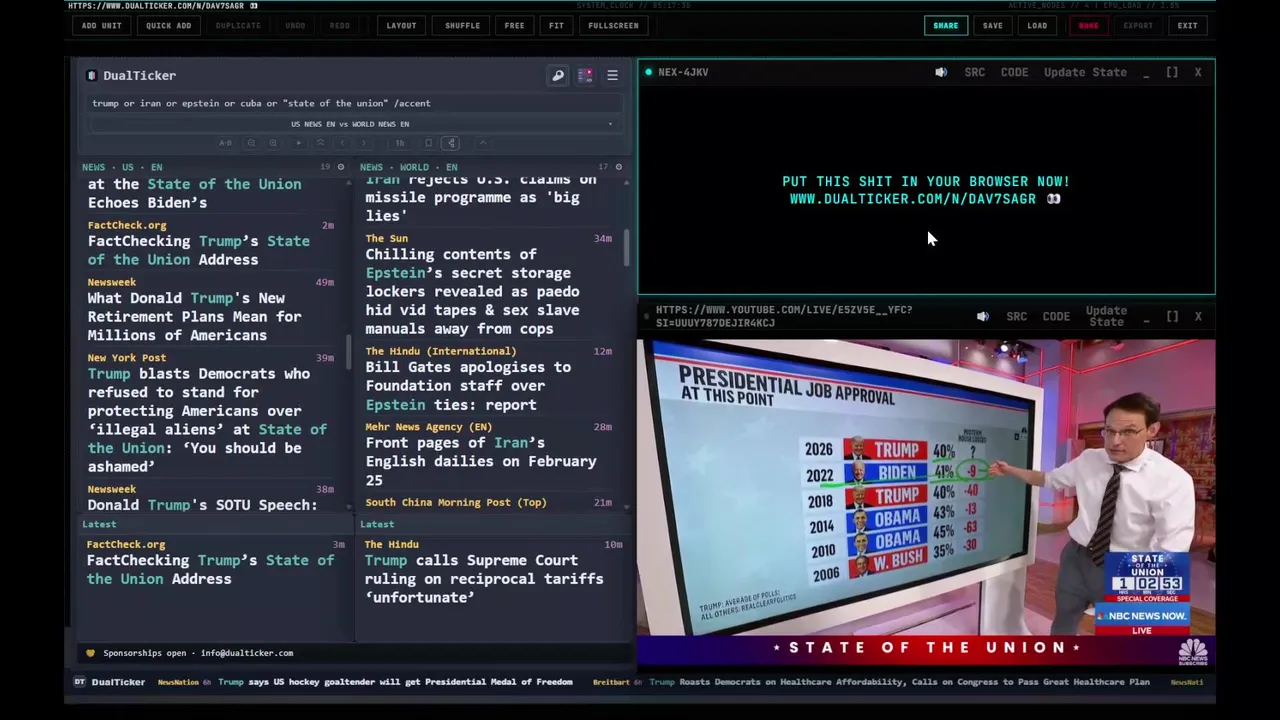Image resolution: width=1280 pixels, height=720 pixels.
Task: Click SRC on the NEX-4JKV unit
Action: [974, 72]
